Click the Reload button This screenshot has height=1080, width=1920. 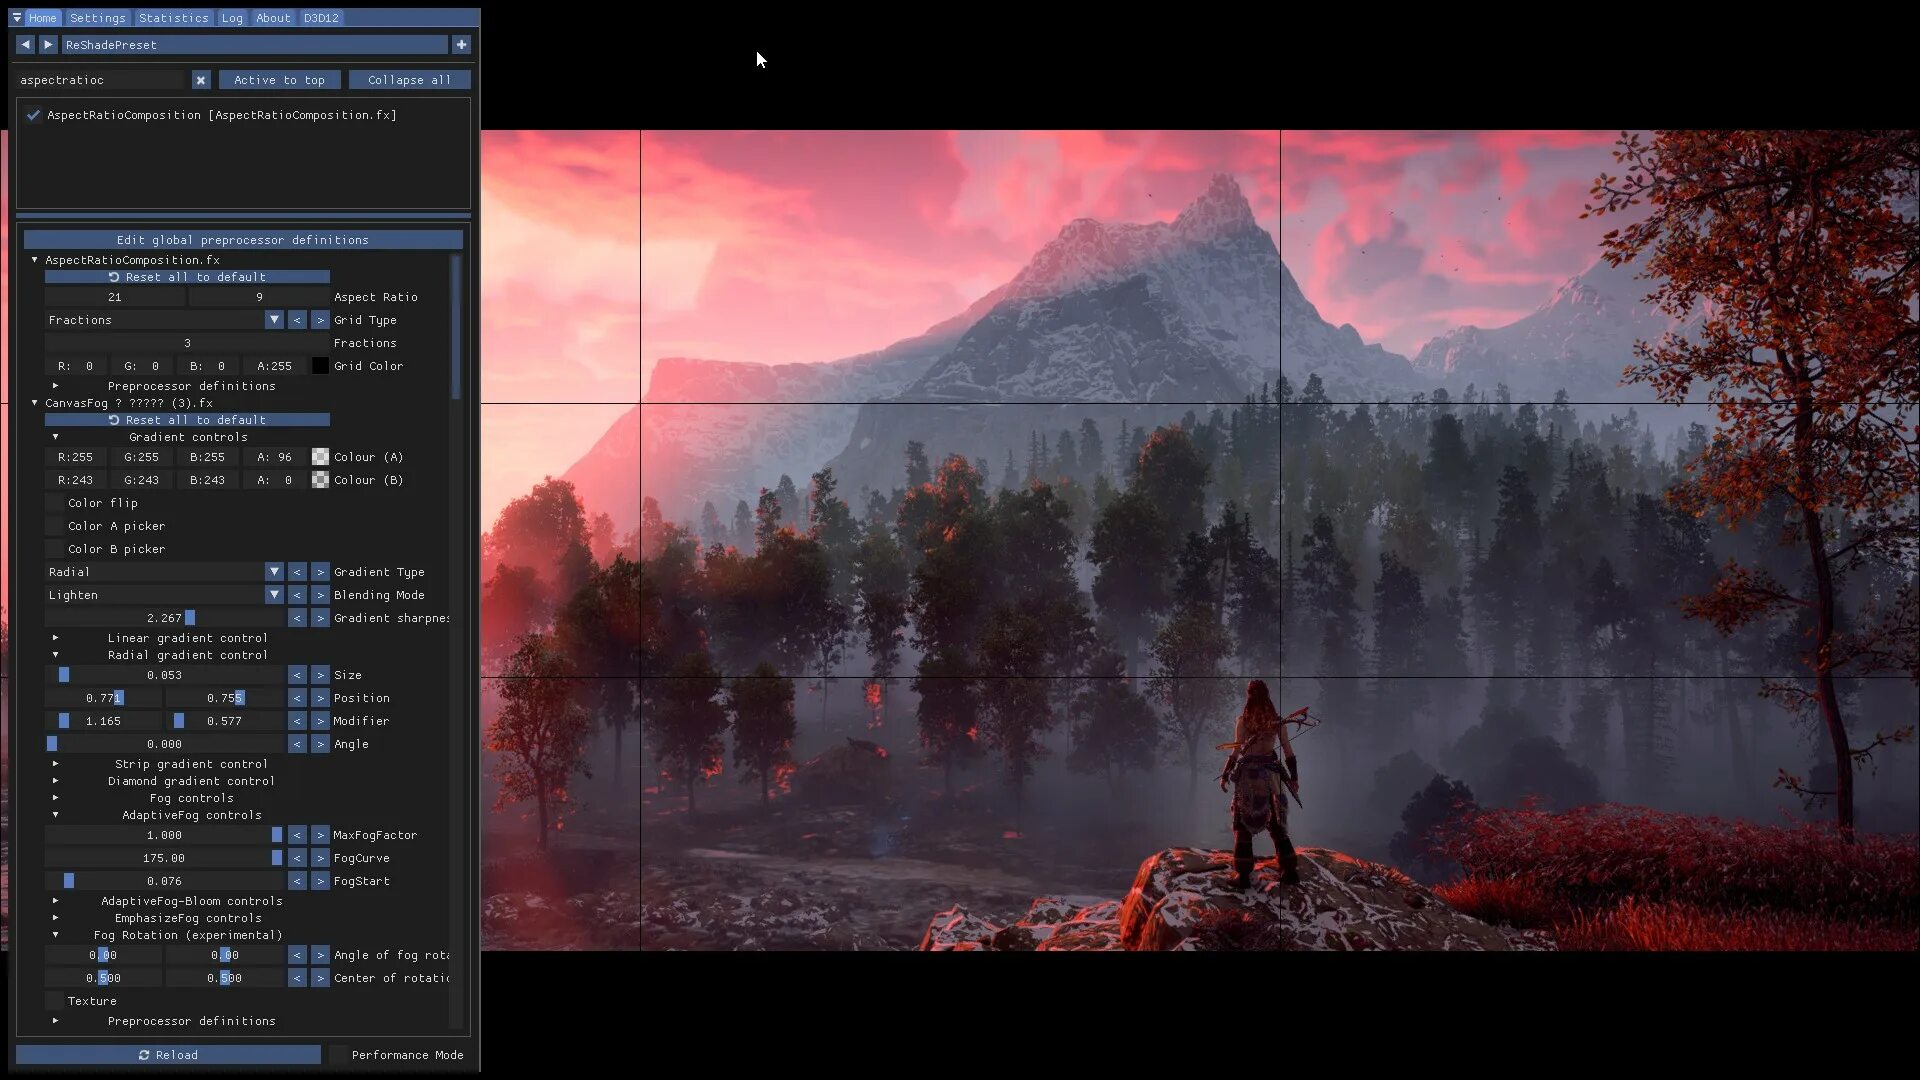point(168,1055)
